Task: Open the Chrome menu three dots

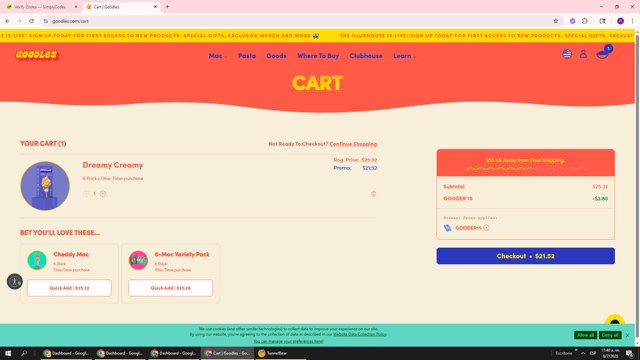Action: [x=633, y=21]
